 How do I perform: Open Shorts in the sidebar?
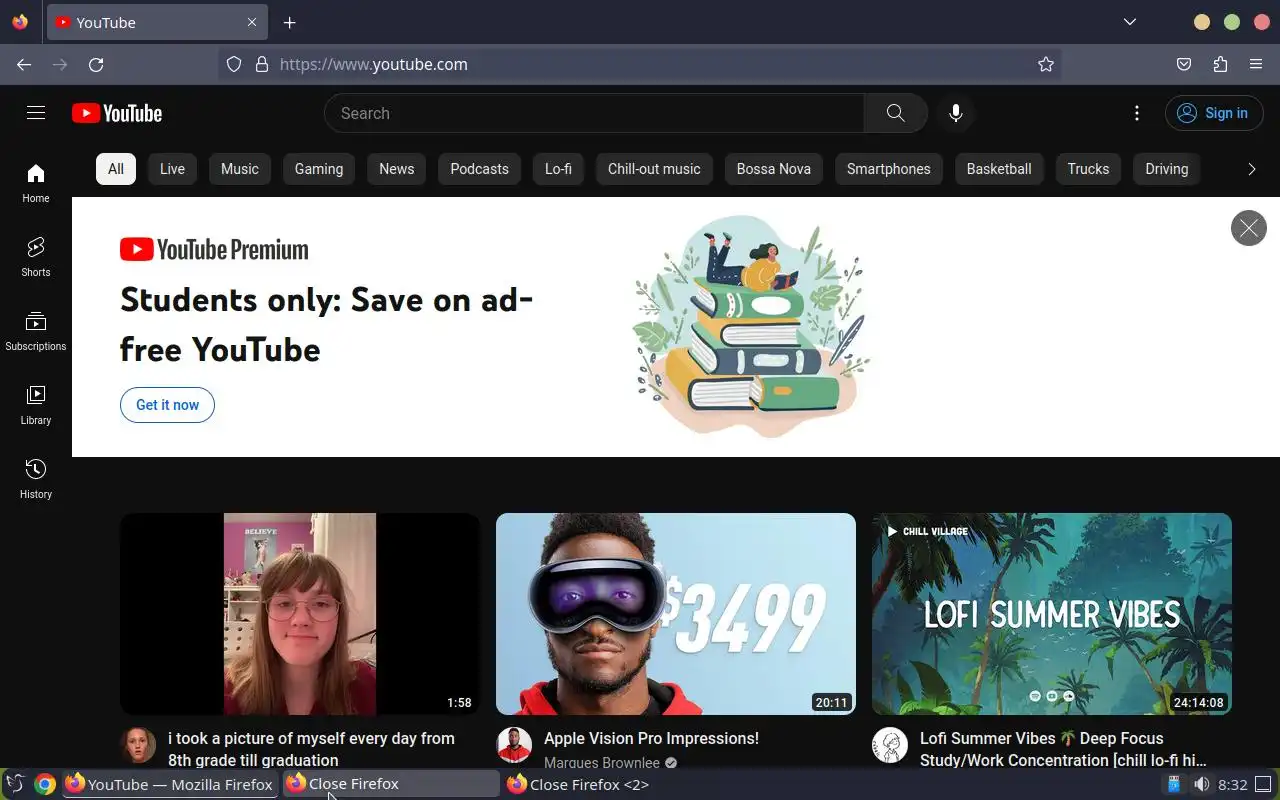pos(36,257)
